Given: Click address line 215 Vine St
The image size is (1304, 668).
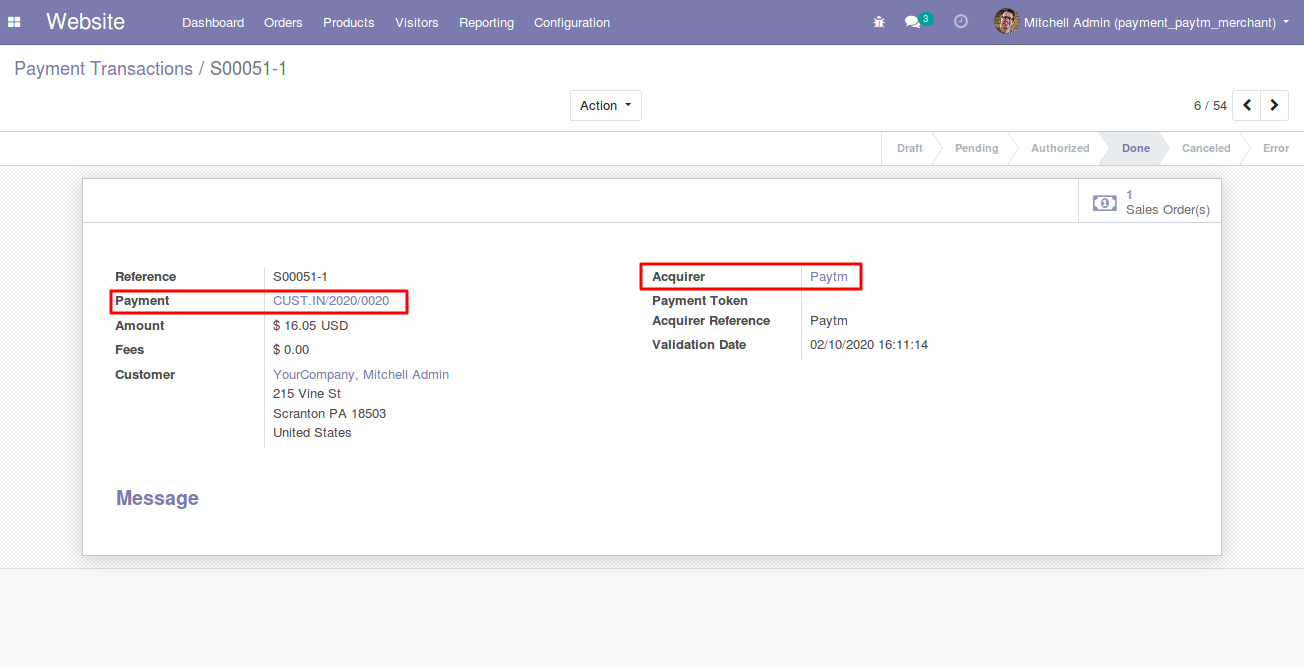Looking at the screenshot, I should click(307, 394).
